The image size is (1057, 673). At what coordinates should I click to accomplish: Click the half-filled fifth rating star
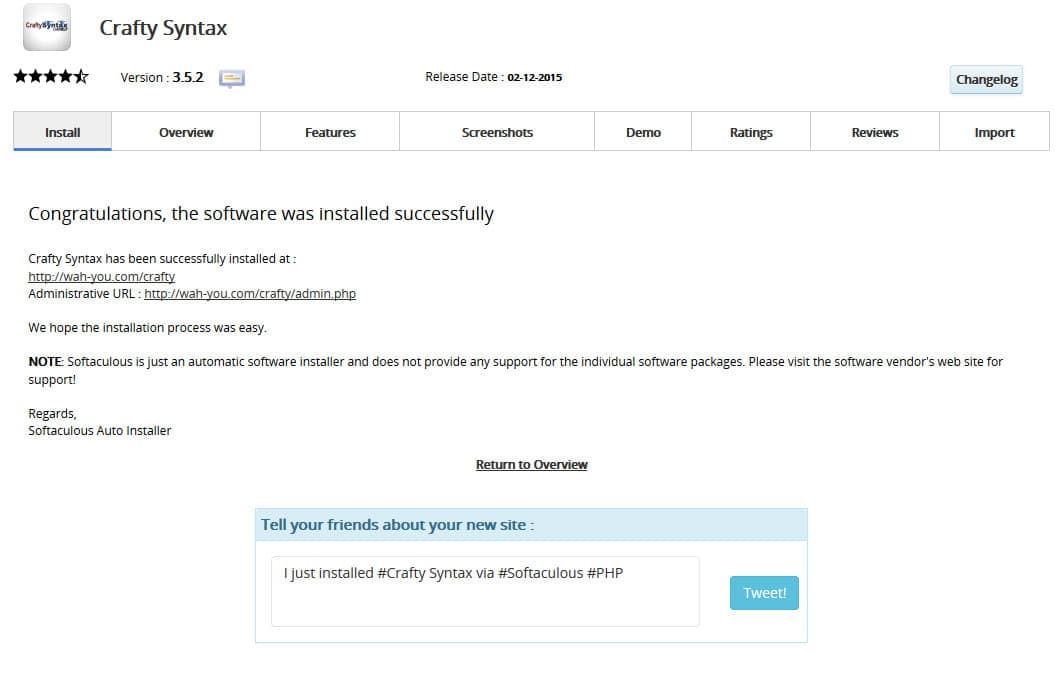81,77
